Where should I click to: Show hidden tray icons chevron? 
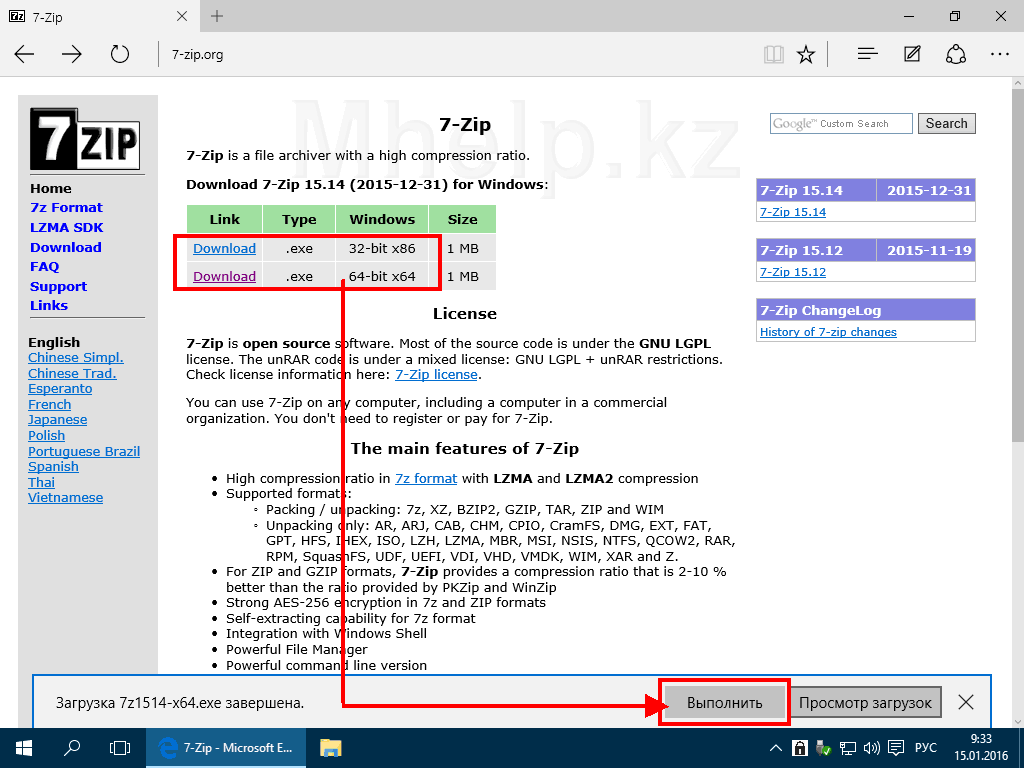coord(775,748)
